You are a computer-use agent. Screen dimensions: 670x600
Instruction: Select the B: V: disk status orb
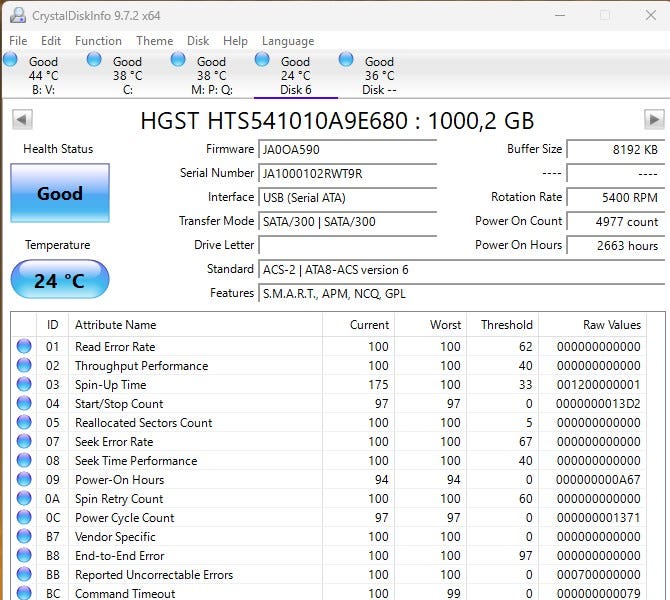click(x=11, y=60)
